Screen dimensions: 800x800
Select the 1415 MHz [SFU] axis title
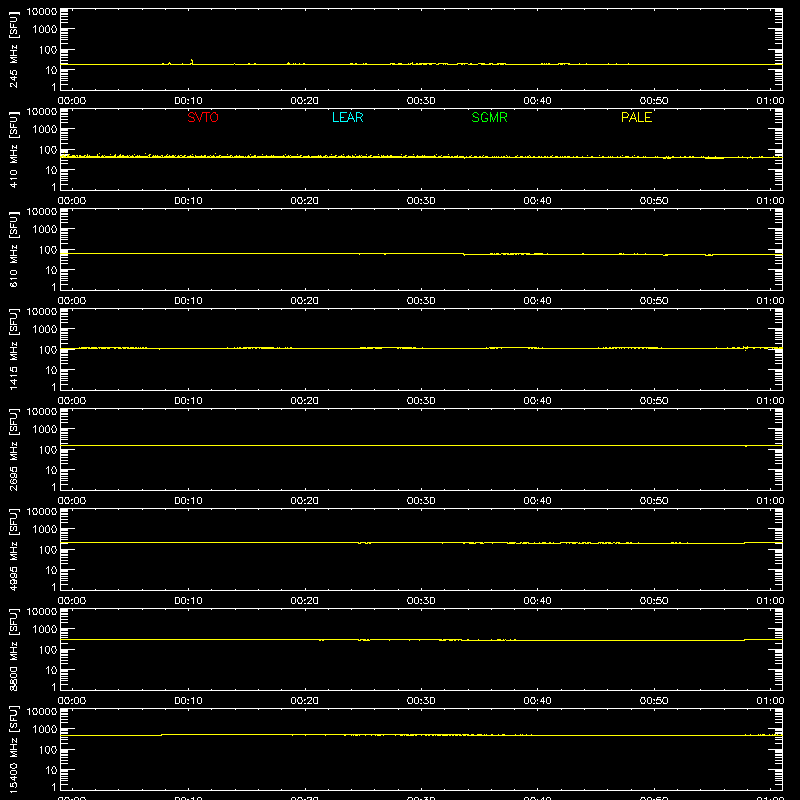13,350
